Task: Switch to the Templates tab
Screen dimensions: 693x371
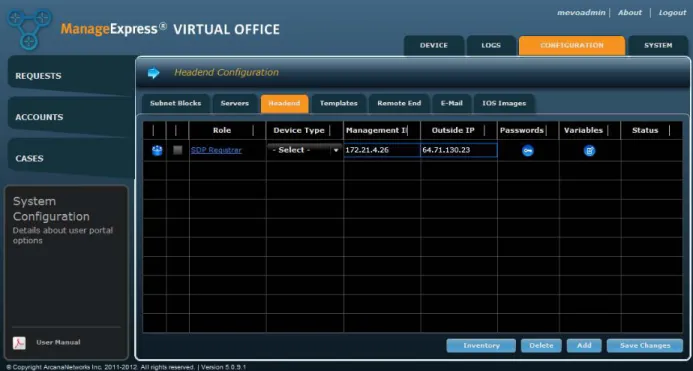Action: click(339, 103)
